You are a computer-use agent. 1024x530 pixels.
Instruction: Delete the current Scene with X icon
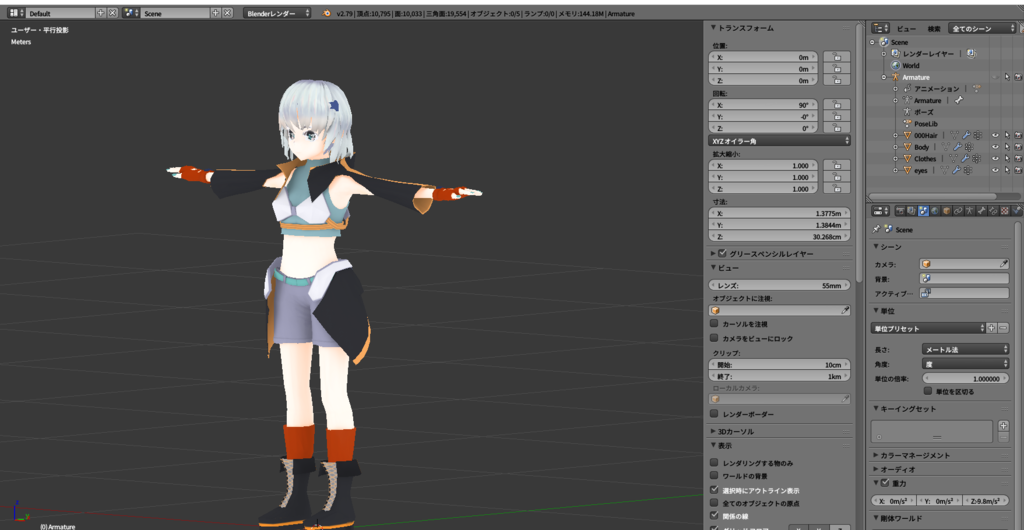pos(227,13)
